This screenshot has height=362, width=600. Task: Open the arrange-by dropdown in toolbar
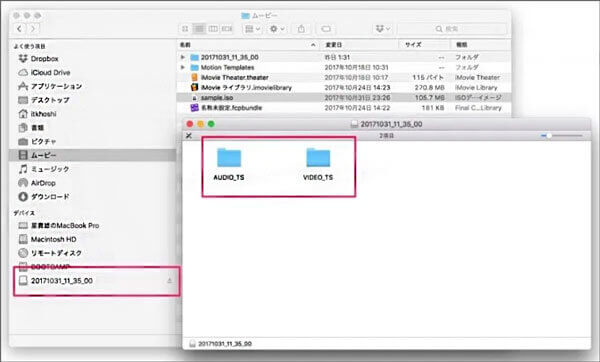pyautogui.click(x=253, y=29)
